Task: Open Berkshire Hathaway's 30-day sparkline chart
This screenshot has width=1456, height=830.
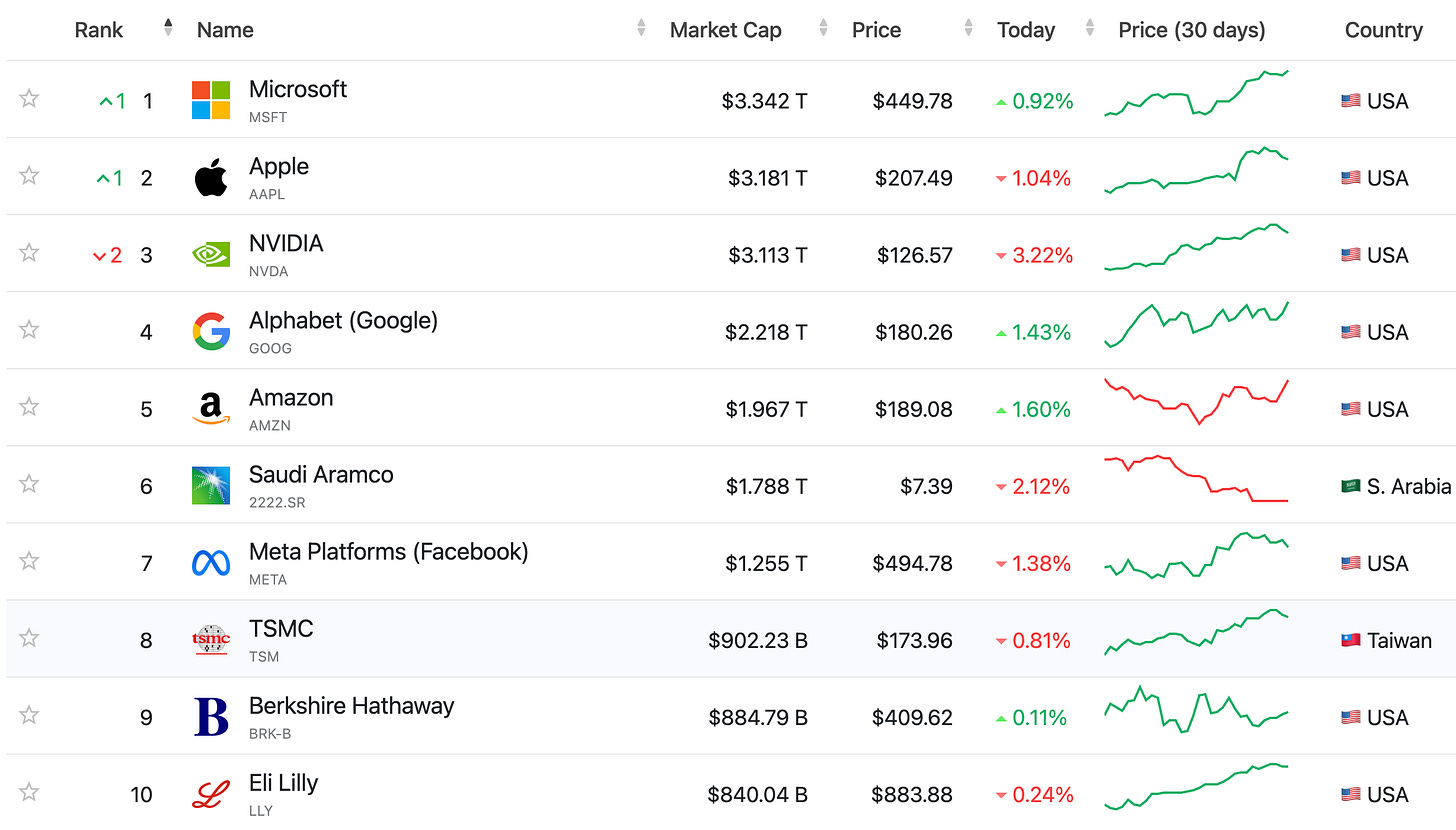Action: (1197, 709)
